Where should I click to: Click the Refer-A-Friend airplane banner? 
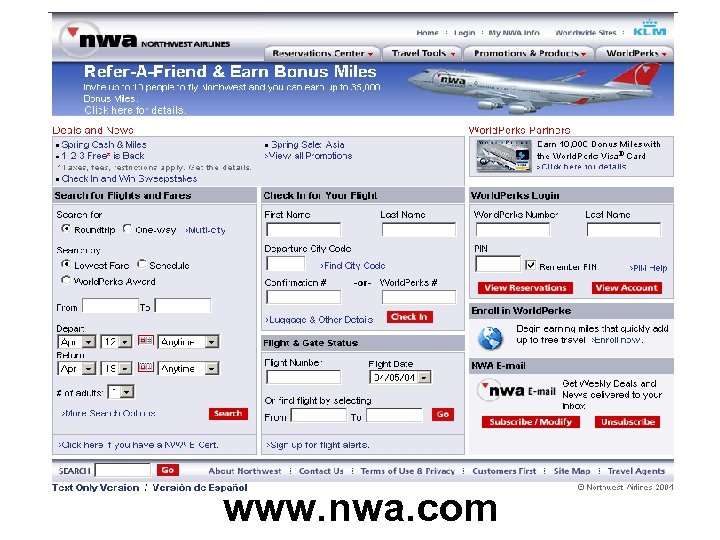click(363, 89)
